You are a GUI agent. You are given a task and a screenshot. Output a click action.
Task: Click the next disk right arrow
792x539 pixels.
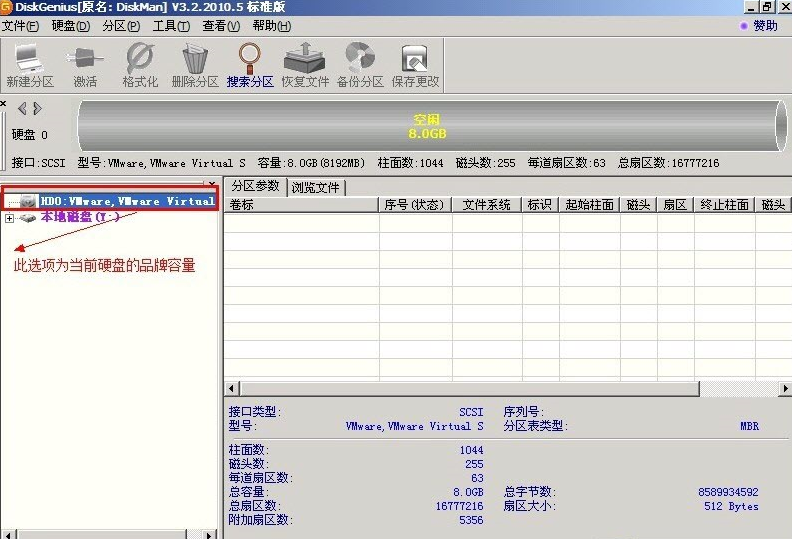[37, 108]
